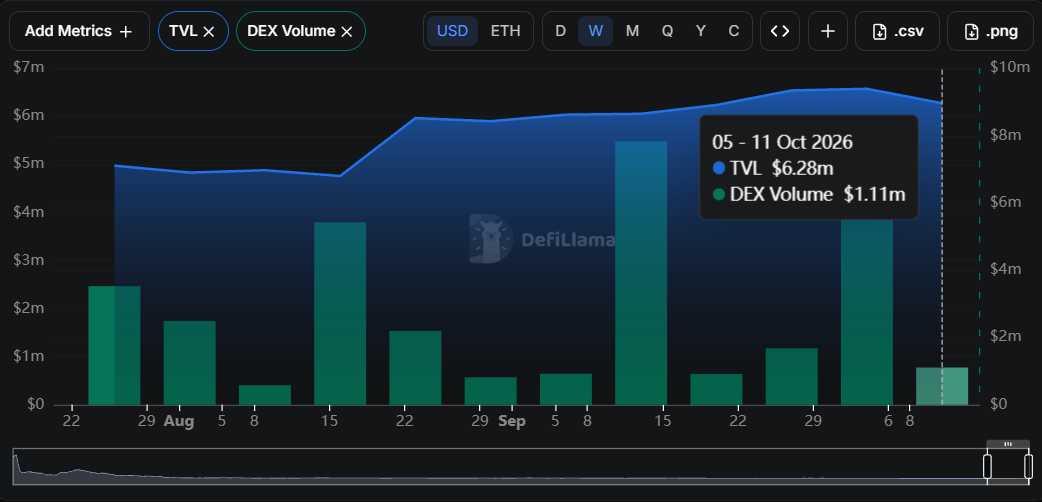
Task: Remove the DEX Volume metric chip
Action: pos(346,31)
